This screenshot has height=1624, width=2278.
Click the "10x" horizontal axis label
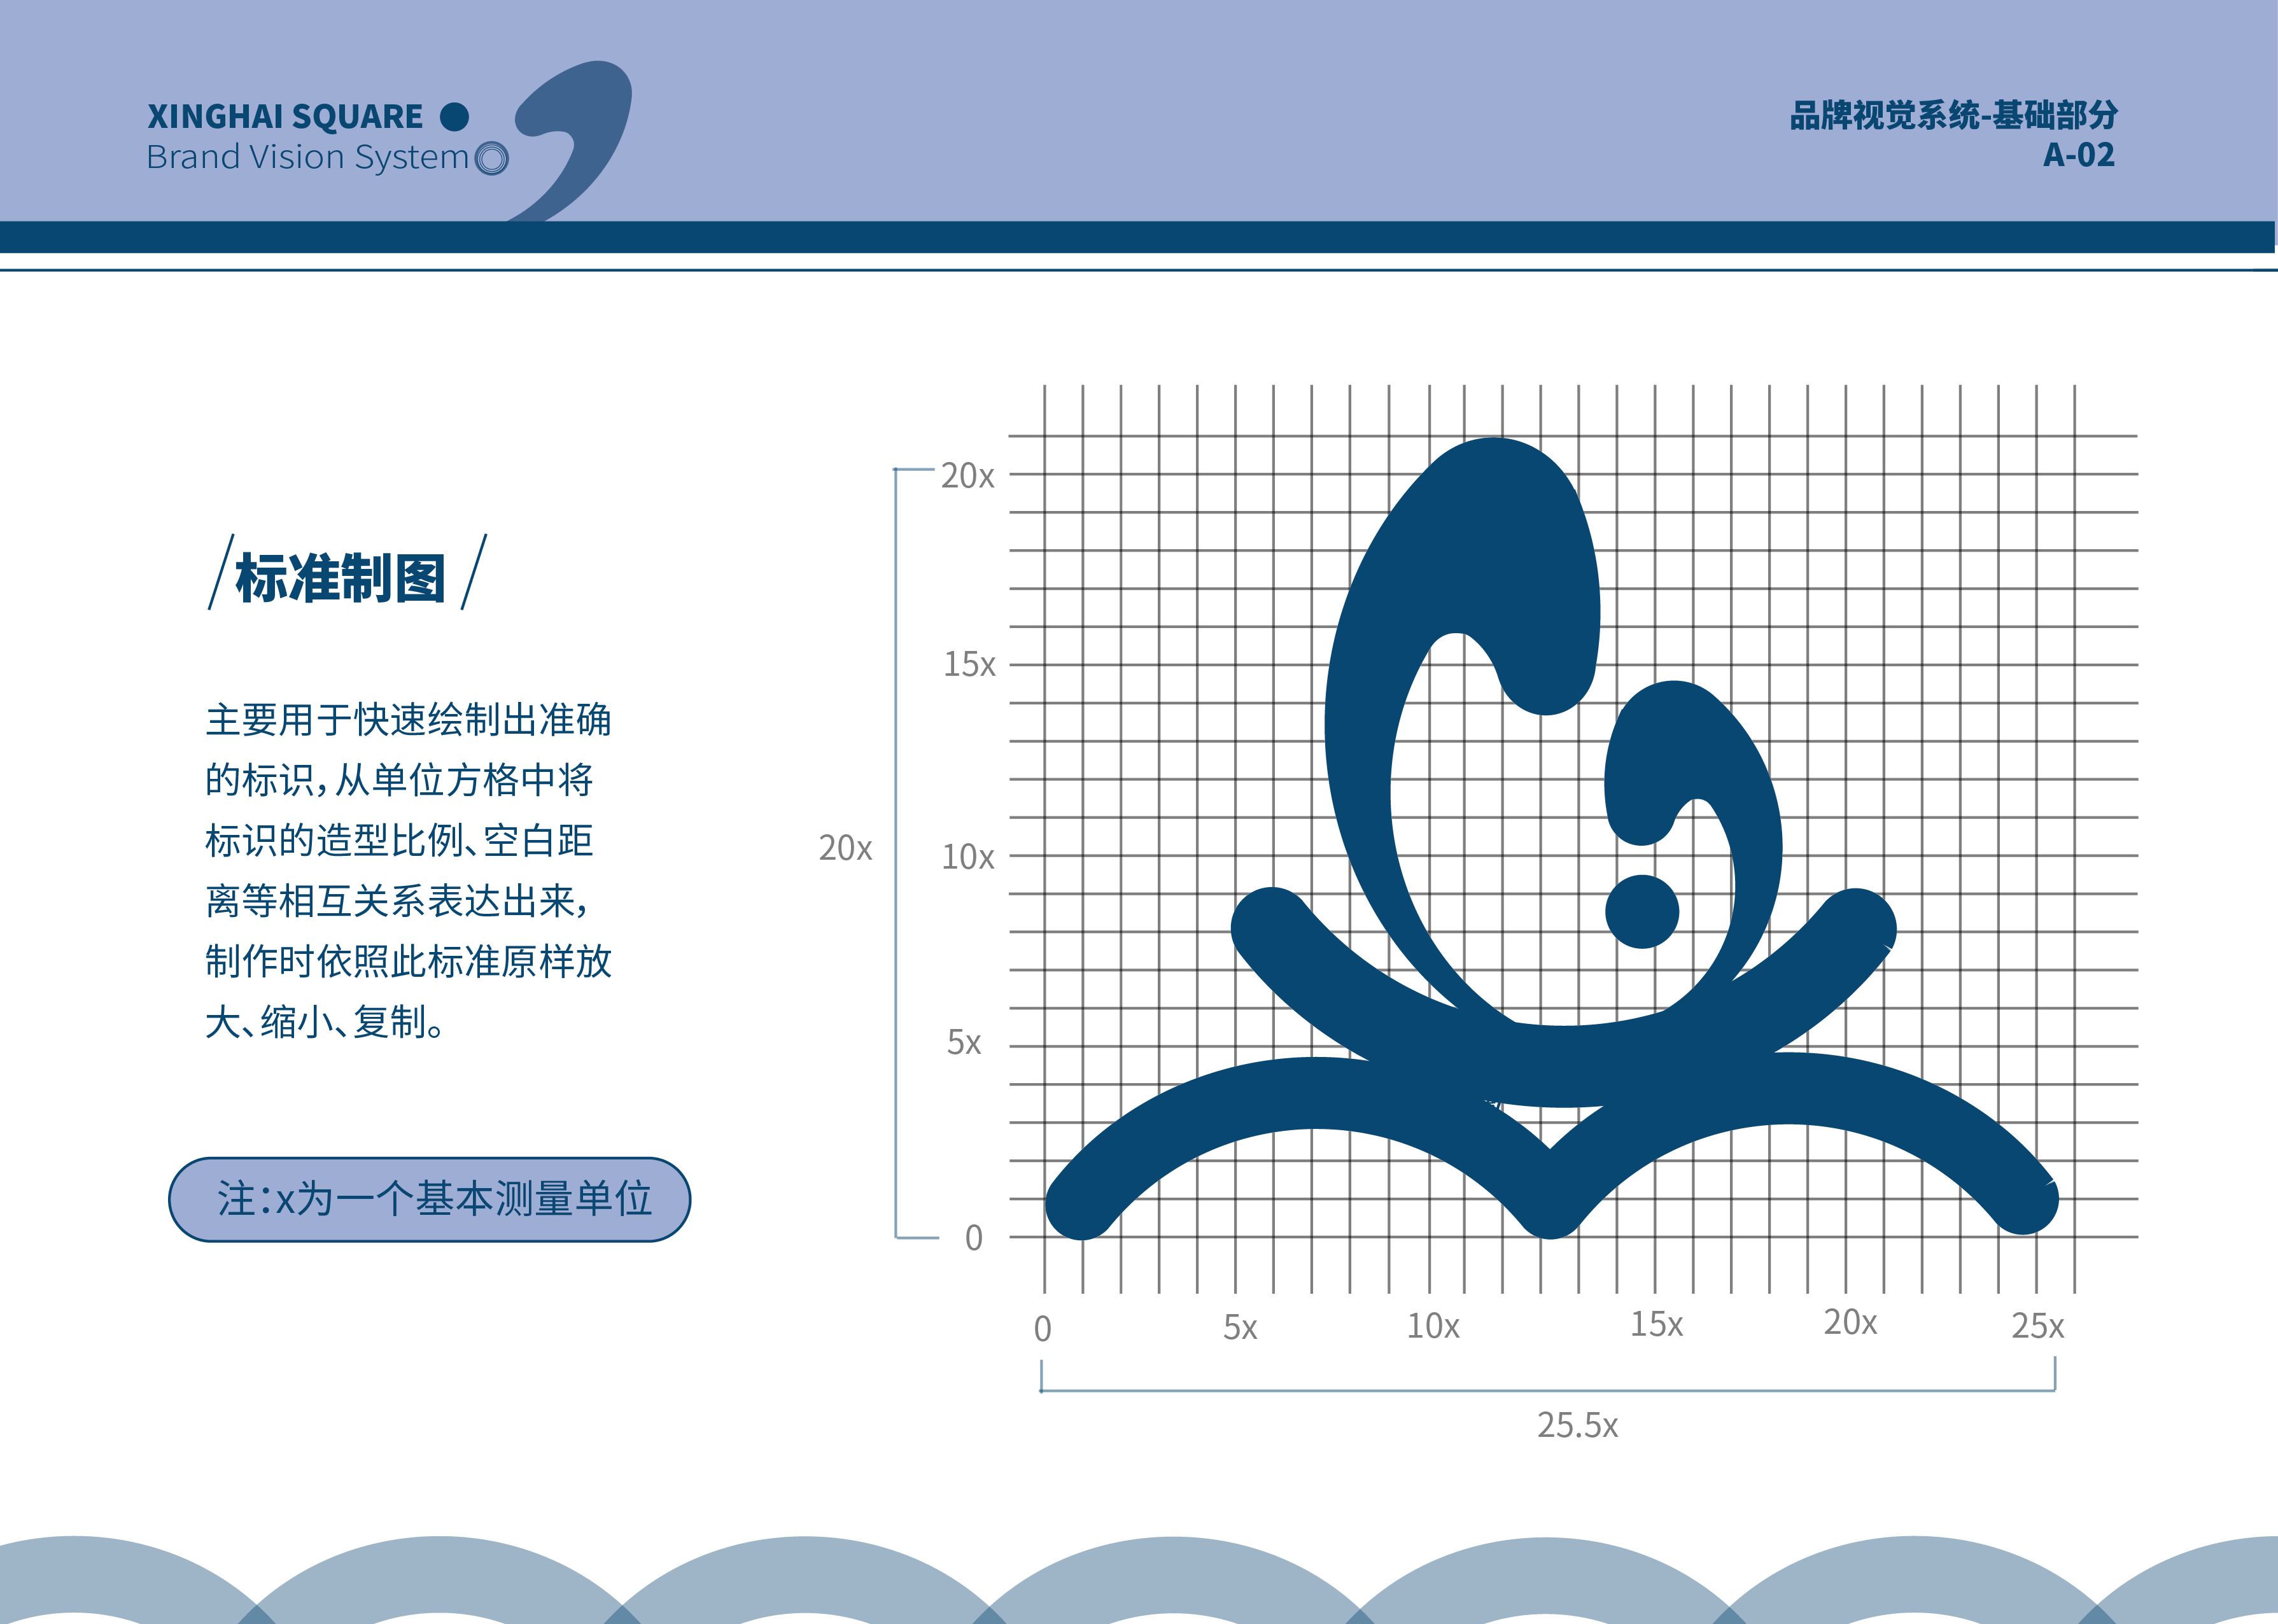1433,1326
